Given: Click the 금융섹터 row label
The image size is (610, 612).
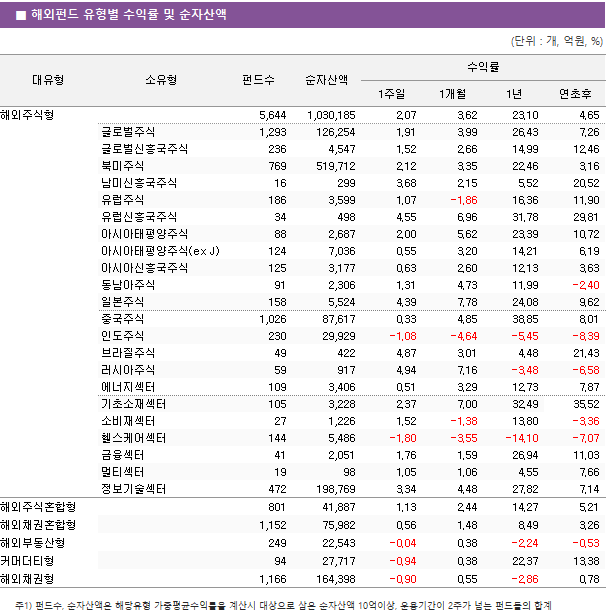Looking at the screenshot, I should 123,455.
